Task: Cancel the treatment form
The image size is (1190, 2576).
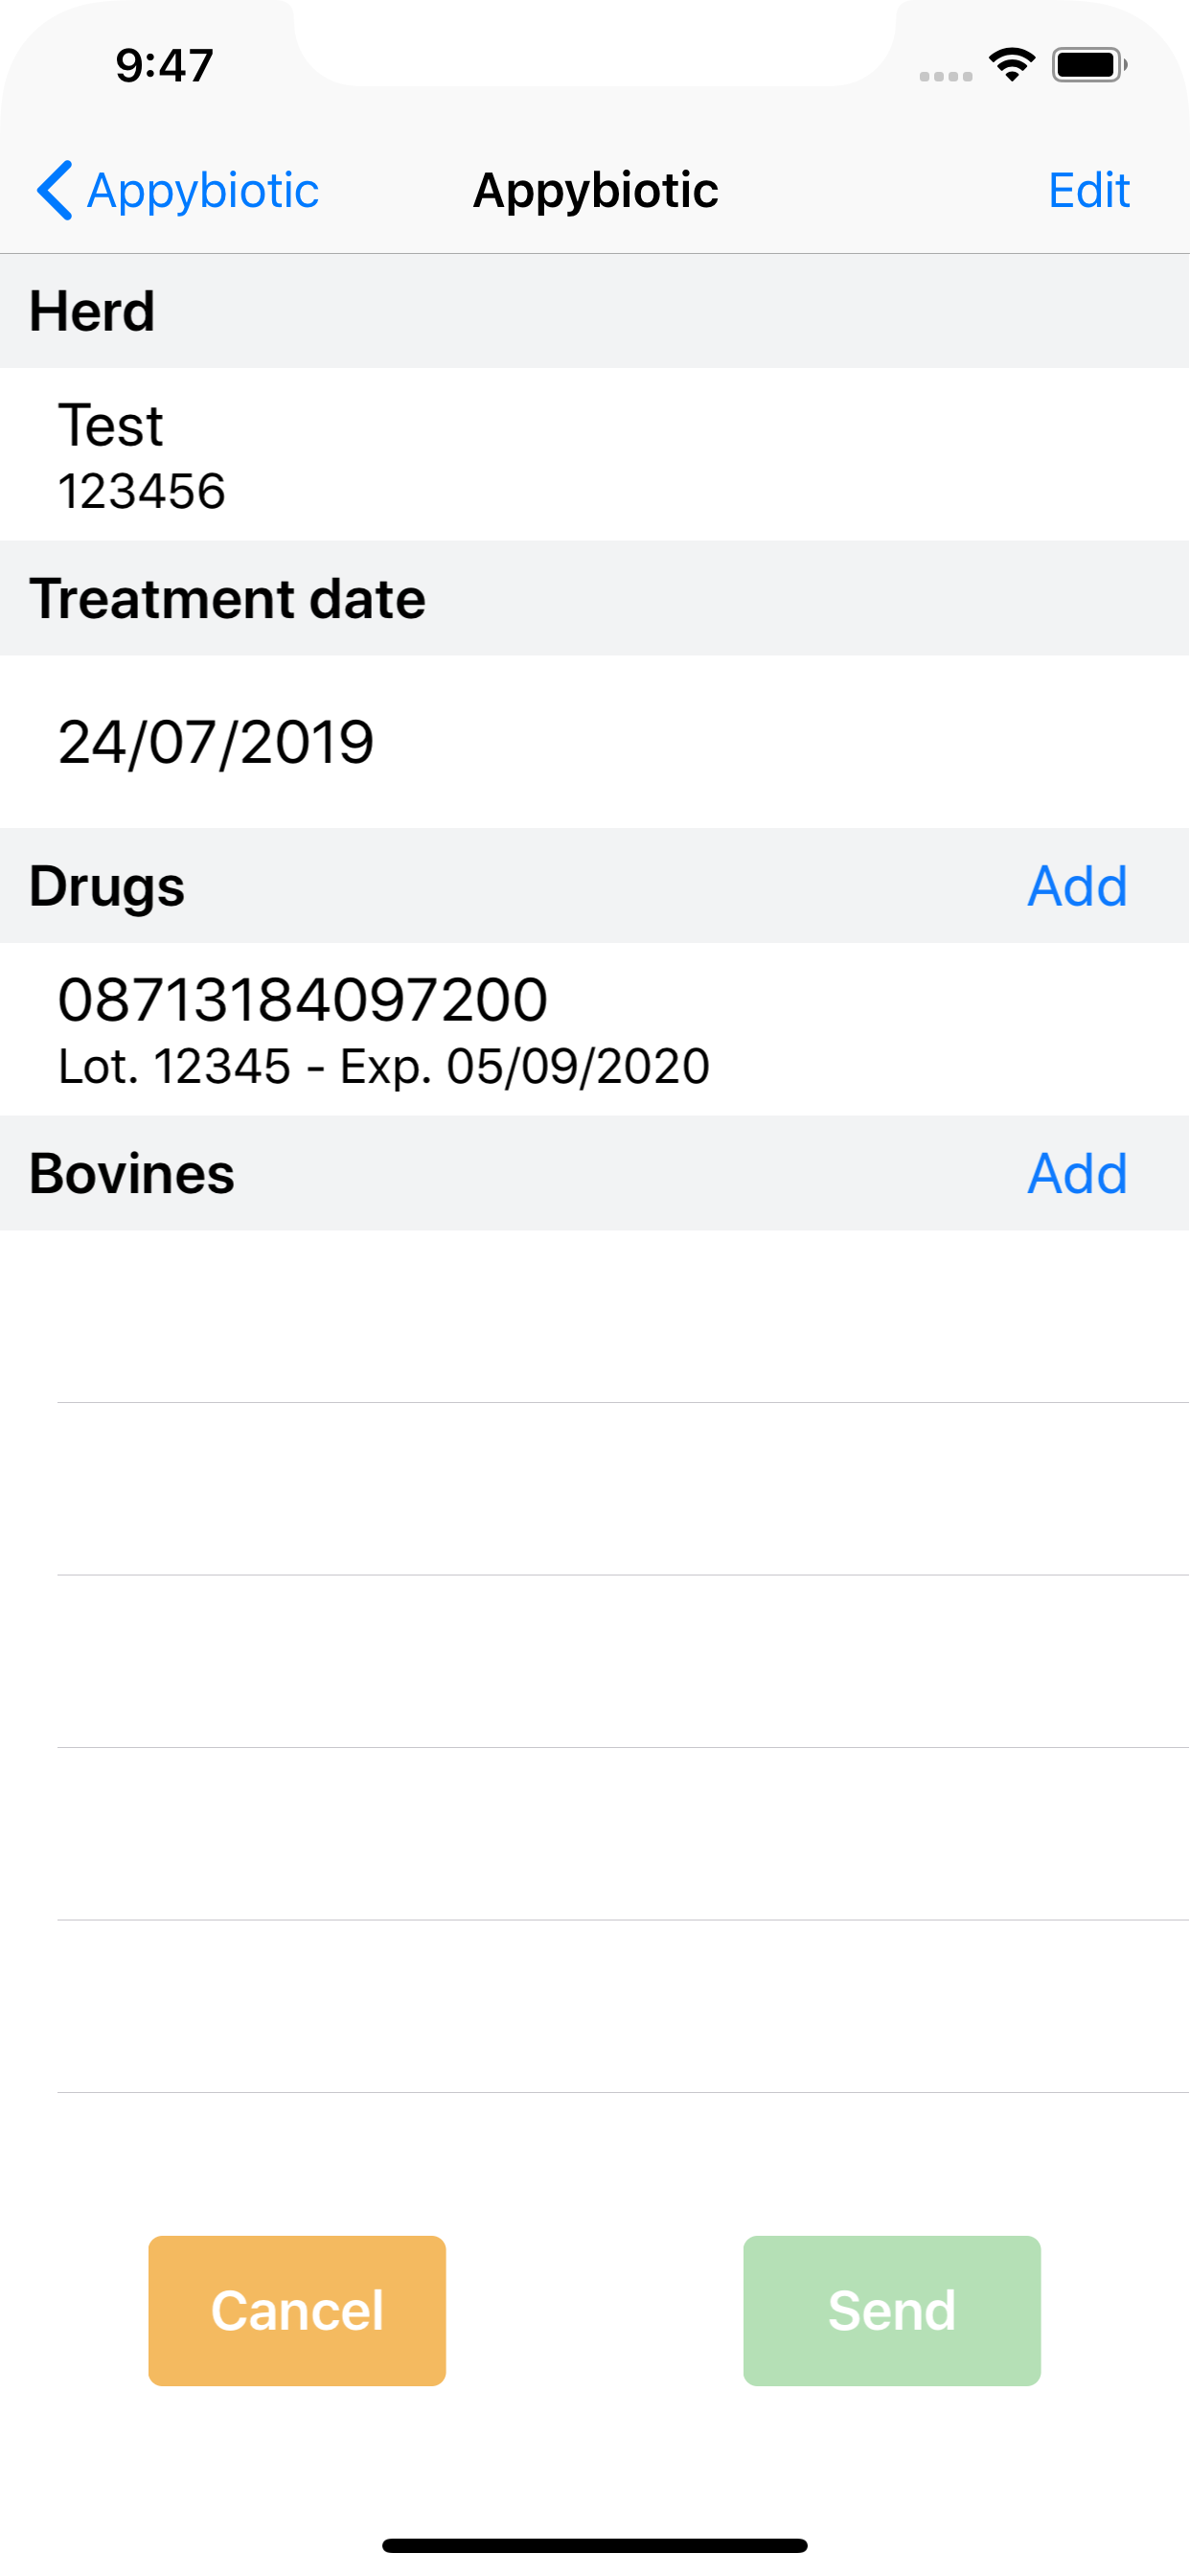Action: (x=297, y=2311)
